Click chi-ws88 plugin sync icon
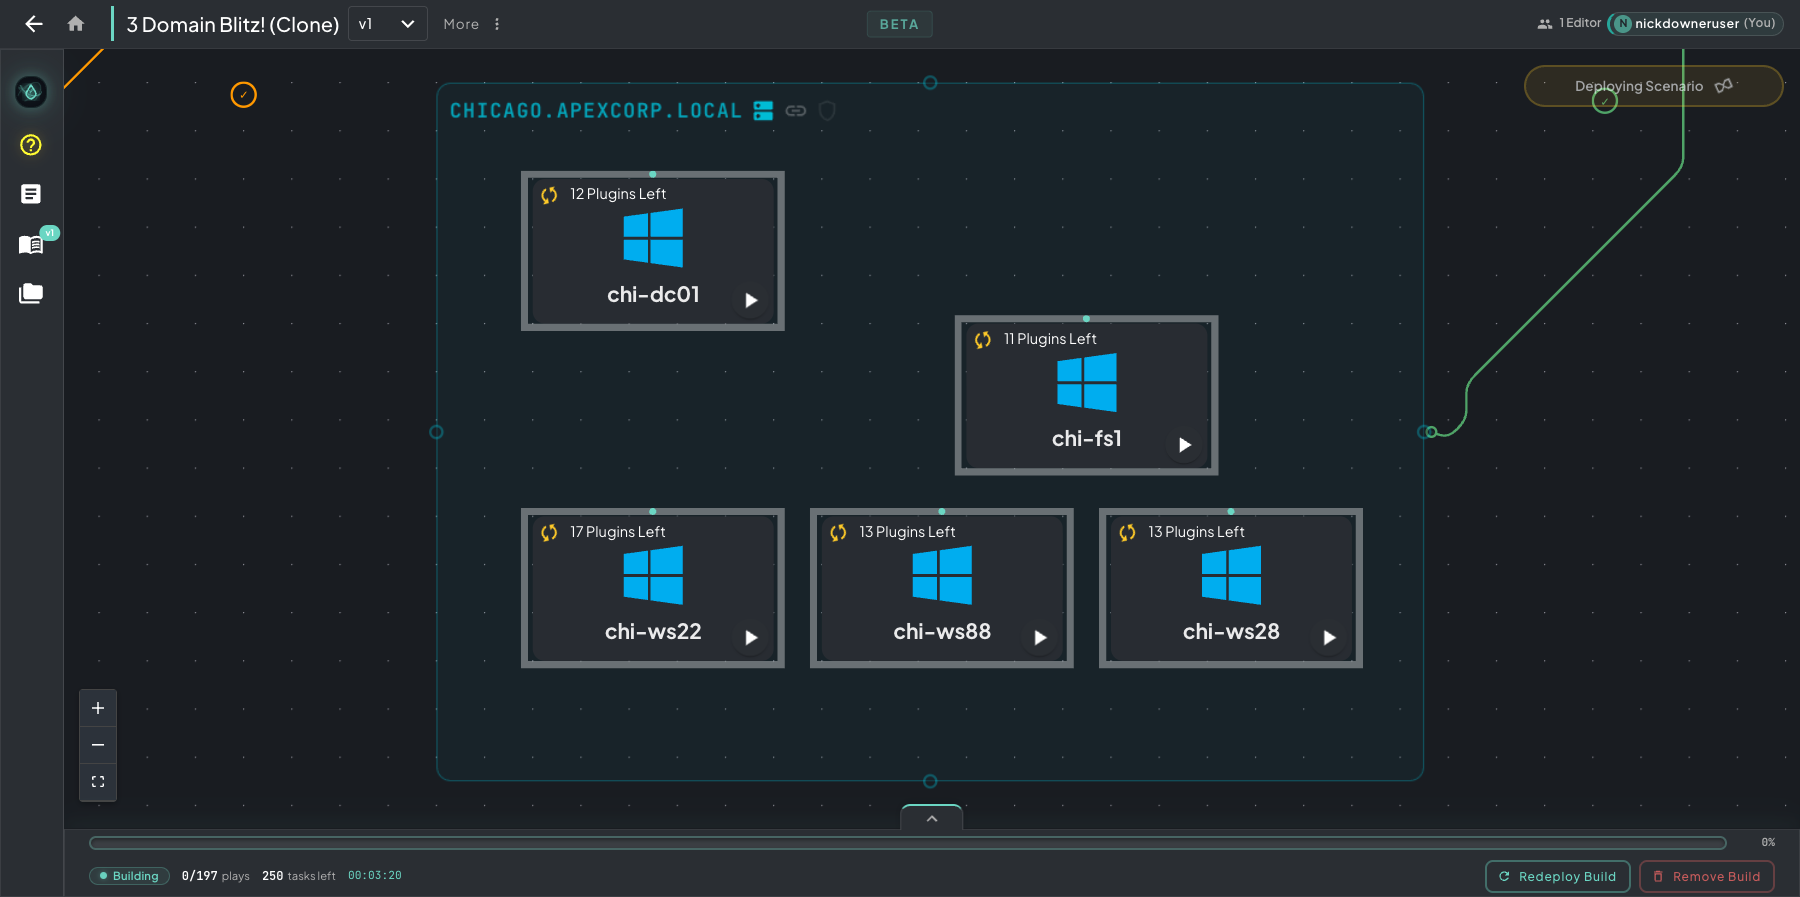Screen dimensions: 1800x897 (x=838, y=533)
